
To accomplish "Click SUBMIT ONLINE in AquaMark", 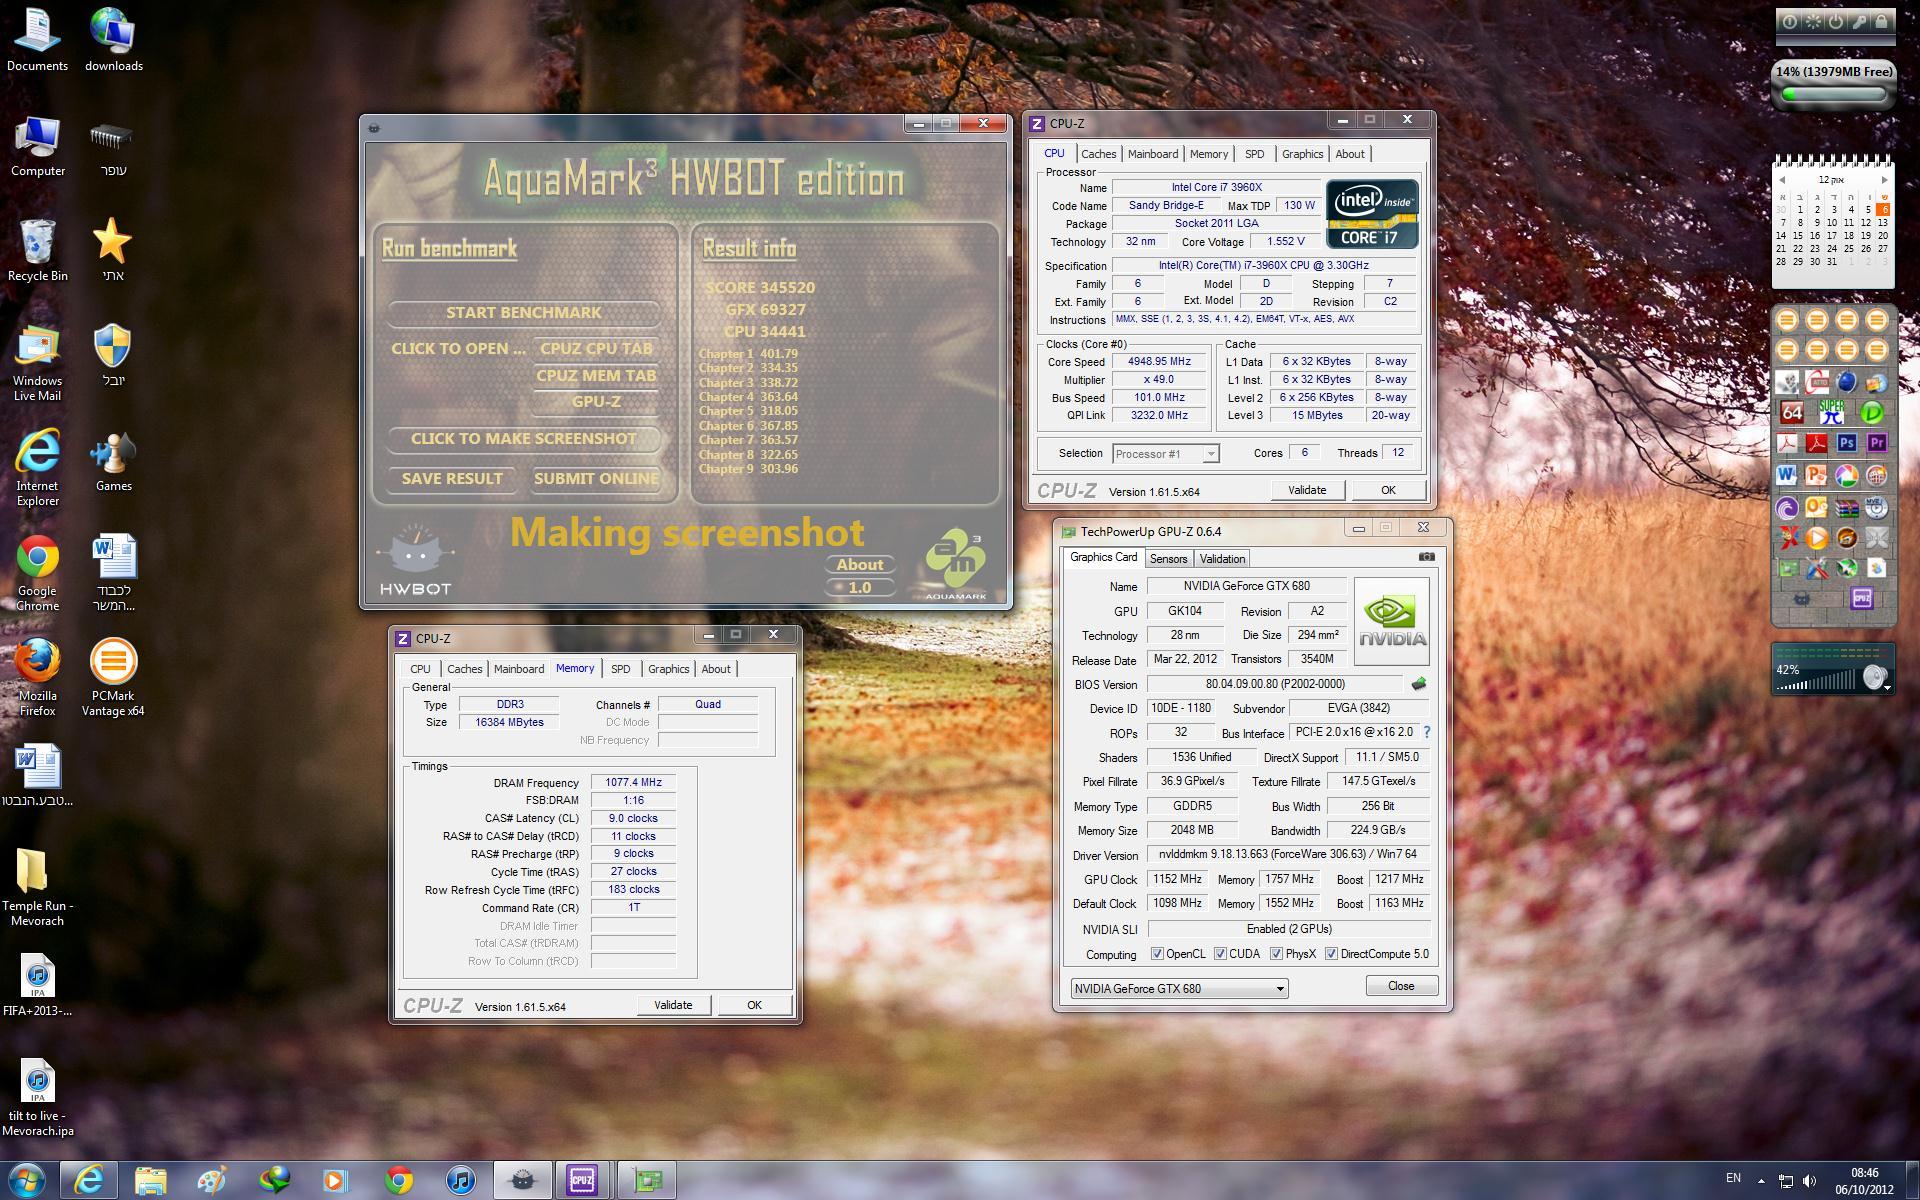I will [x=596, y=479].
